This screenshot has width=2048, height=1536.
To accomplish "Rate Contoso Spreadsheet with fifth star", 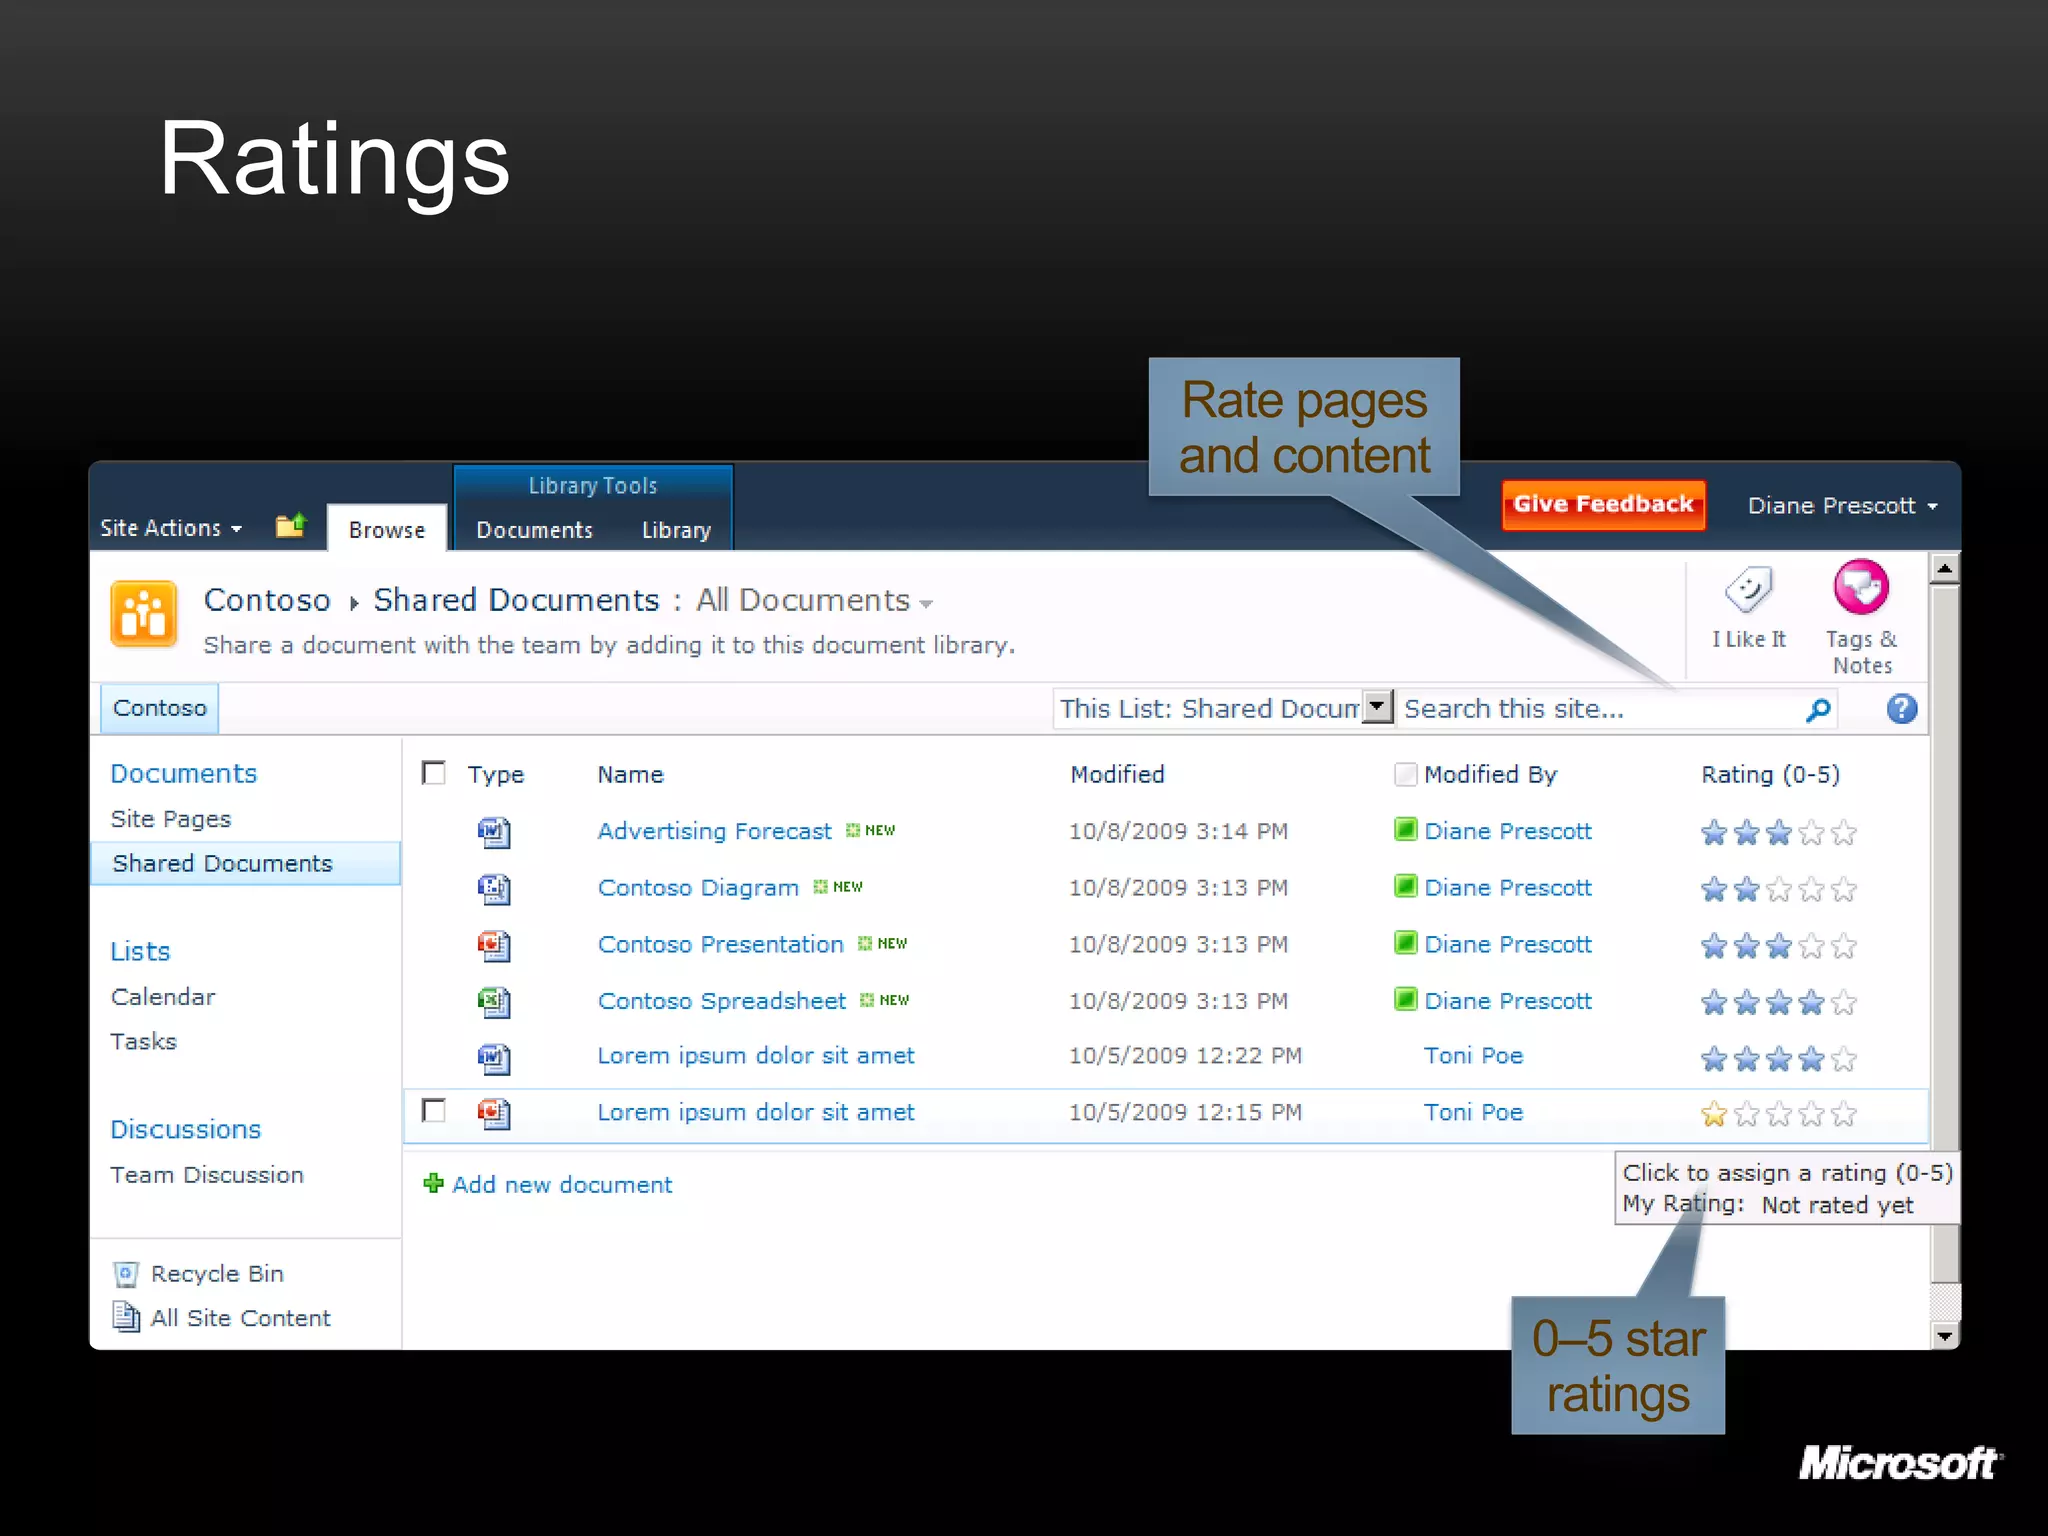I will (1844, 1003).
